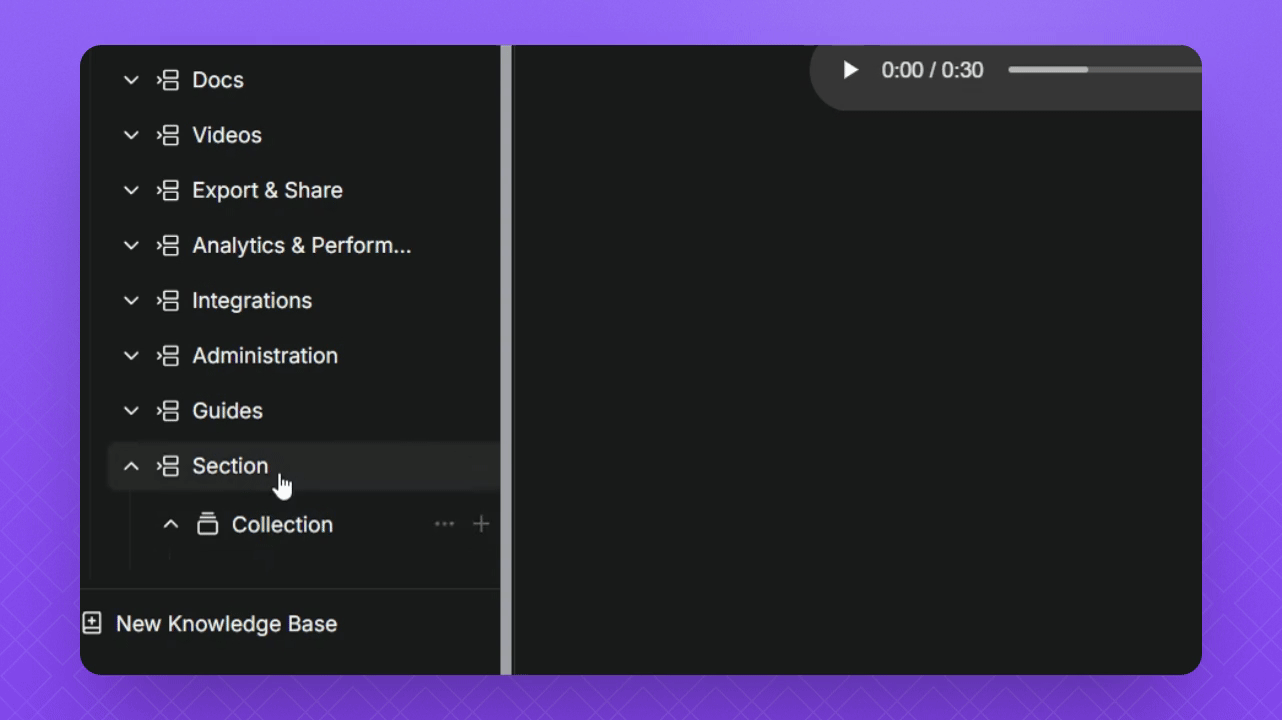Click the section icon beside Docs
1282x720 pixels.
click(168, 80)
